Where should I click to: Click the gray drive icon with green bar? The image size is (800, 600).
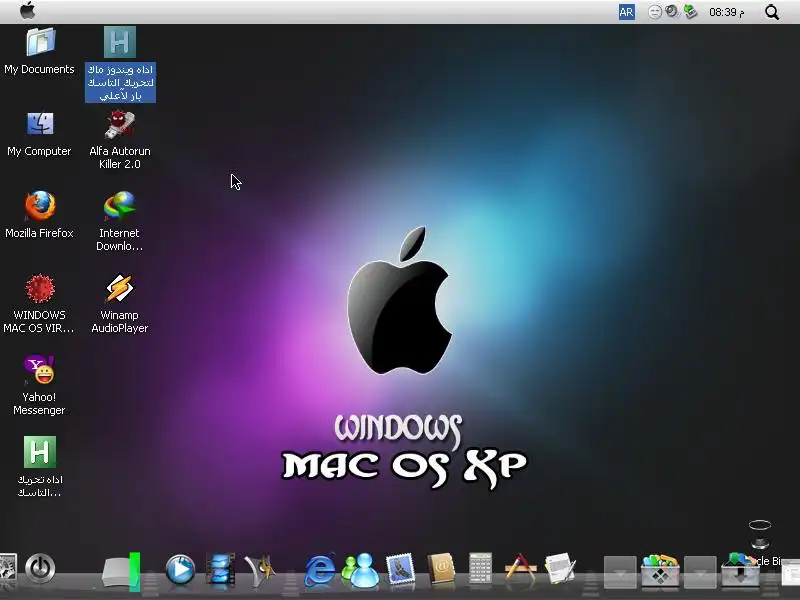[x=121, y=571]
